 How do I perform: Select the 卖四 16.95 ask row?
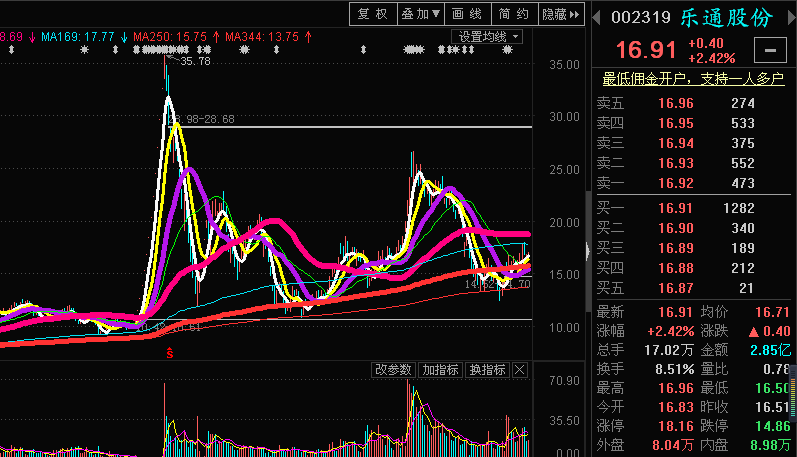(694, 123)
